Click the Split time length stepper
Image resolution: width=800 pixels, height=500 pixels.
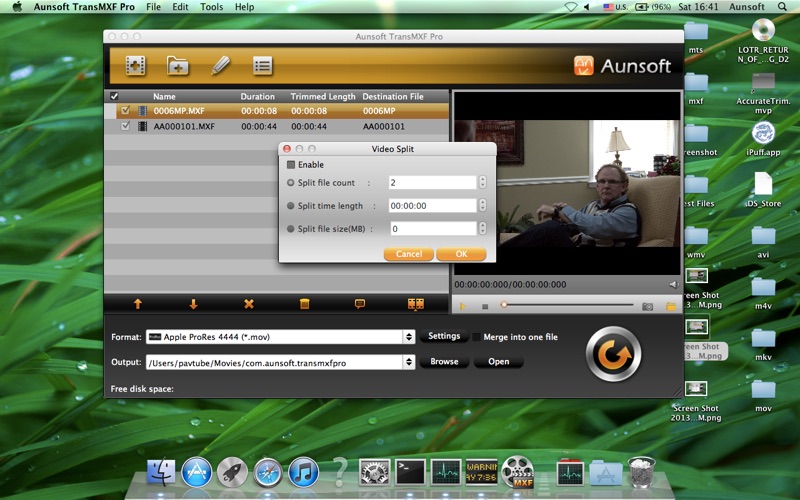point(482,205)
